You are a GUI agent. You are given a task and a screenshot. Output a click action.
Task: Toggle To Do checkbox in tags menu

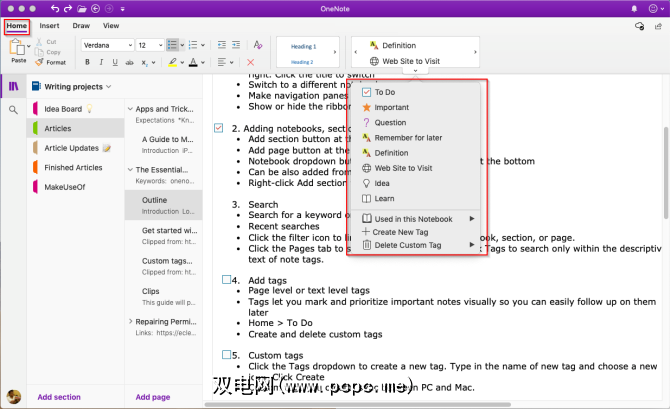click(x=366, y=92)
